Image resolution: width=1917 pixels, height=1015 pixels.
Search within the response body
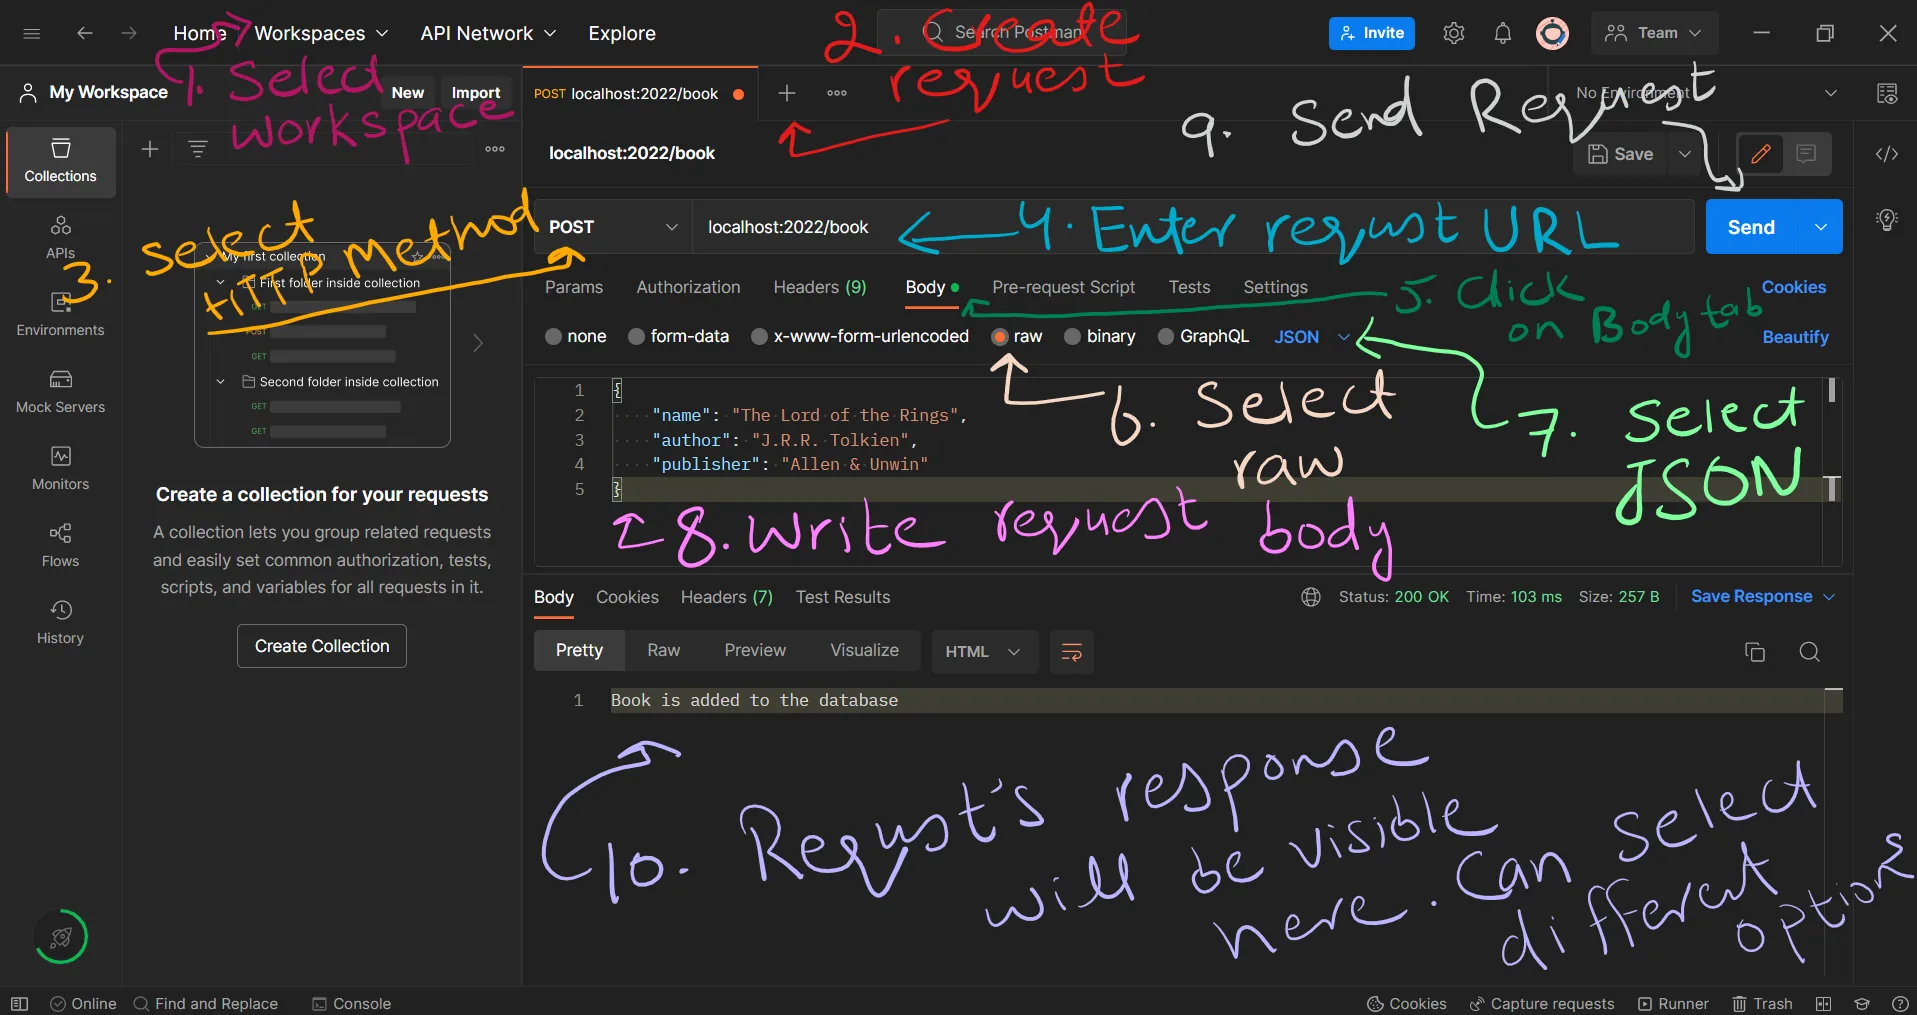click(x=1809, y=652)
